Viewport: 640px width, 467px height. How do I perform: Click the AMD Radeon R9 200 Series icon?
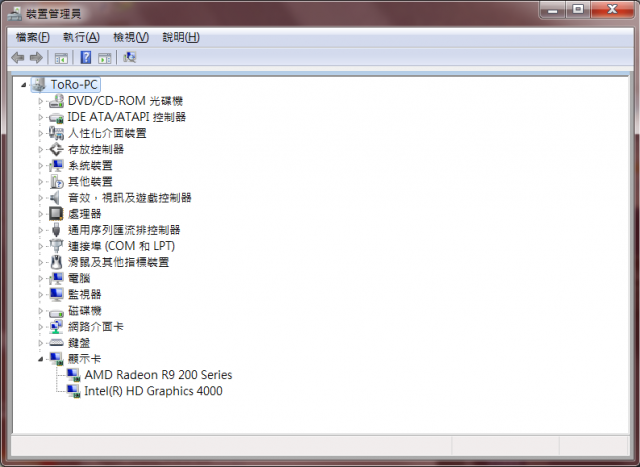tap(73, 375)
